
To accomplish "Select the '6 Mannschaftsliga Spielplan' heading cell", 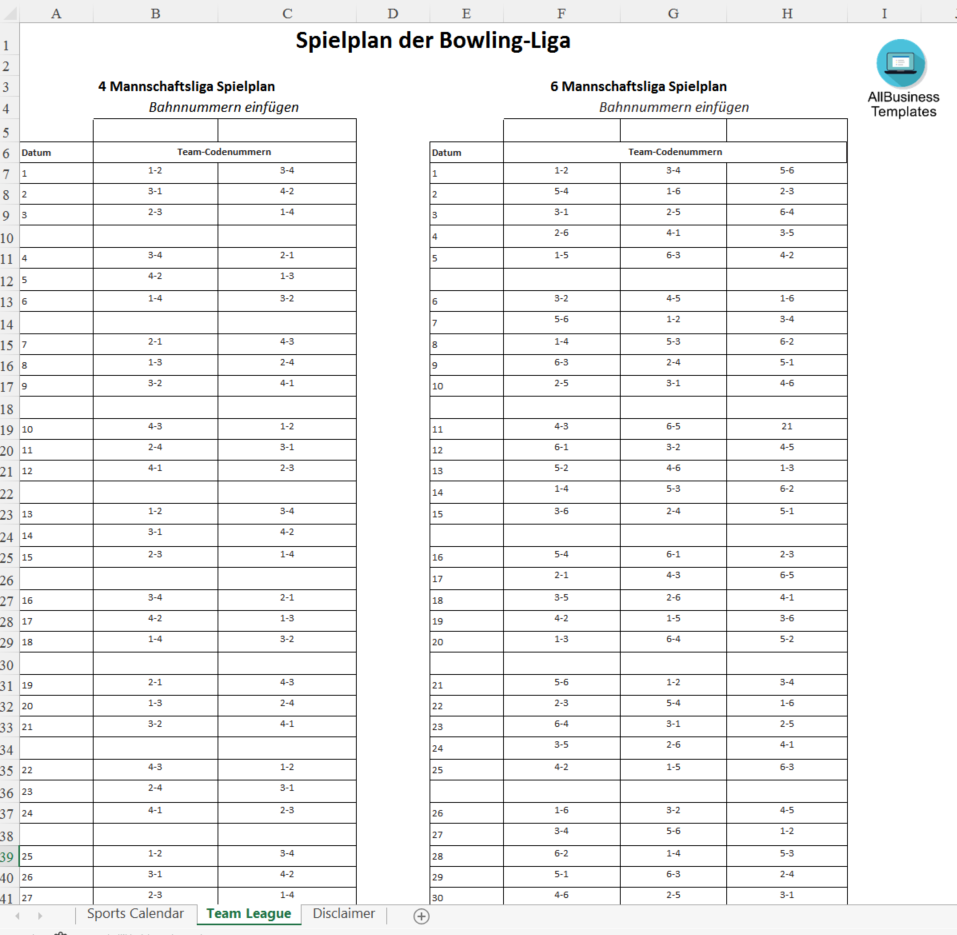I will pyautogui.click(x=638, y=87).
